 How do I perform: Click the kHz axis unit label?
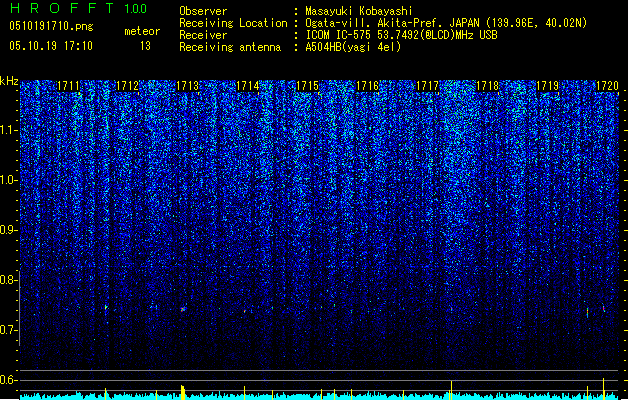click(x=9, y=81)
